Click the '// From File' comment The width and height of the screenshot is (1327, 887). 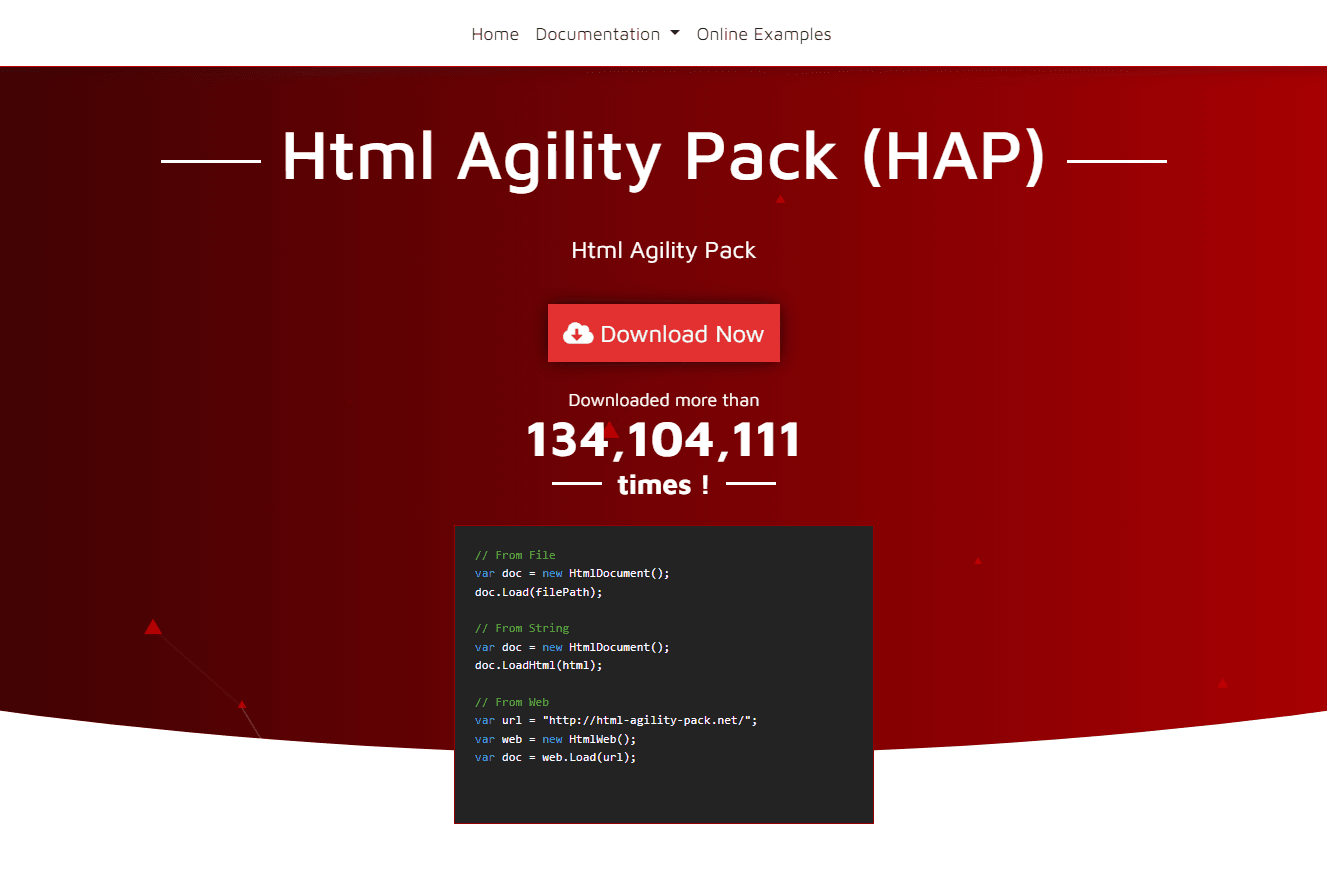515,555
